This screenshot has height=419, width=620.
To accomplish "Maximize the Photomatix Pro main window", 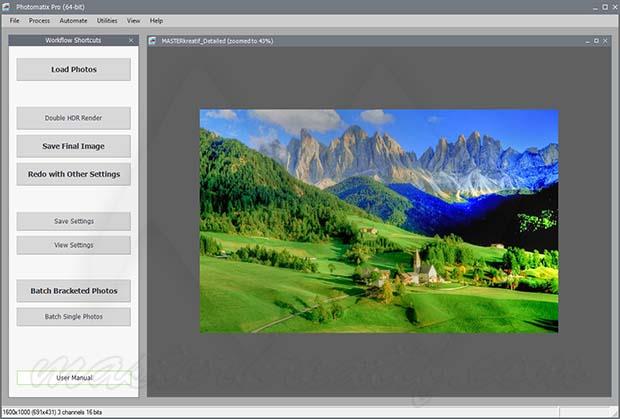I will pyautogui.click(x=605, y=7).
